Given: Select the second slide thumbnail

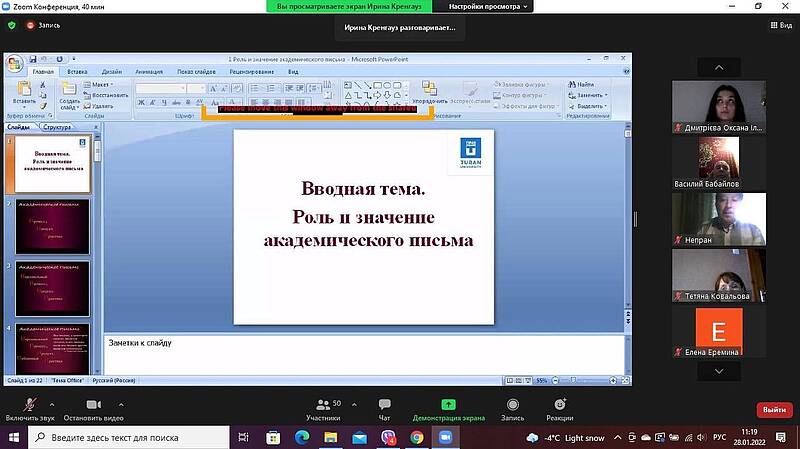Looking at the screenshot, I should [x=52, y=225].
